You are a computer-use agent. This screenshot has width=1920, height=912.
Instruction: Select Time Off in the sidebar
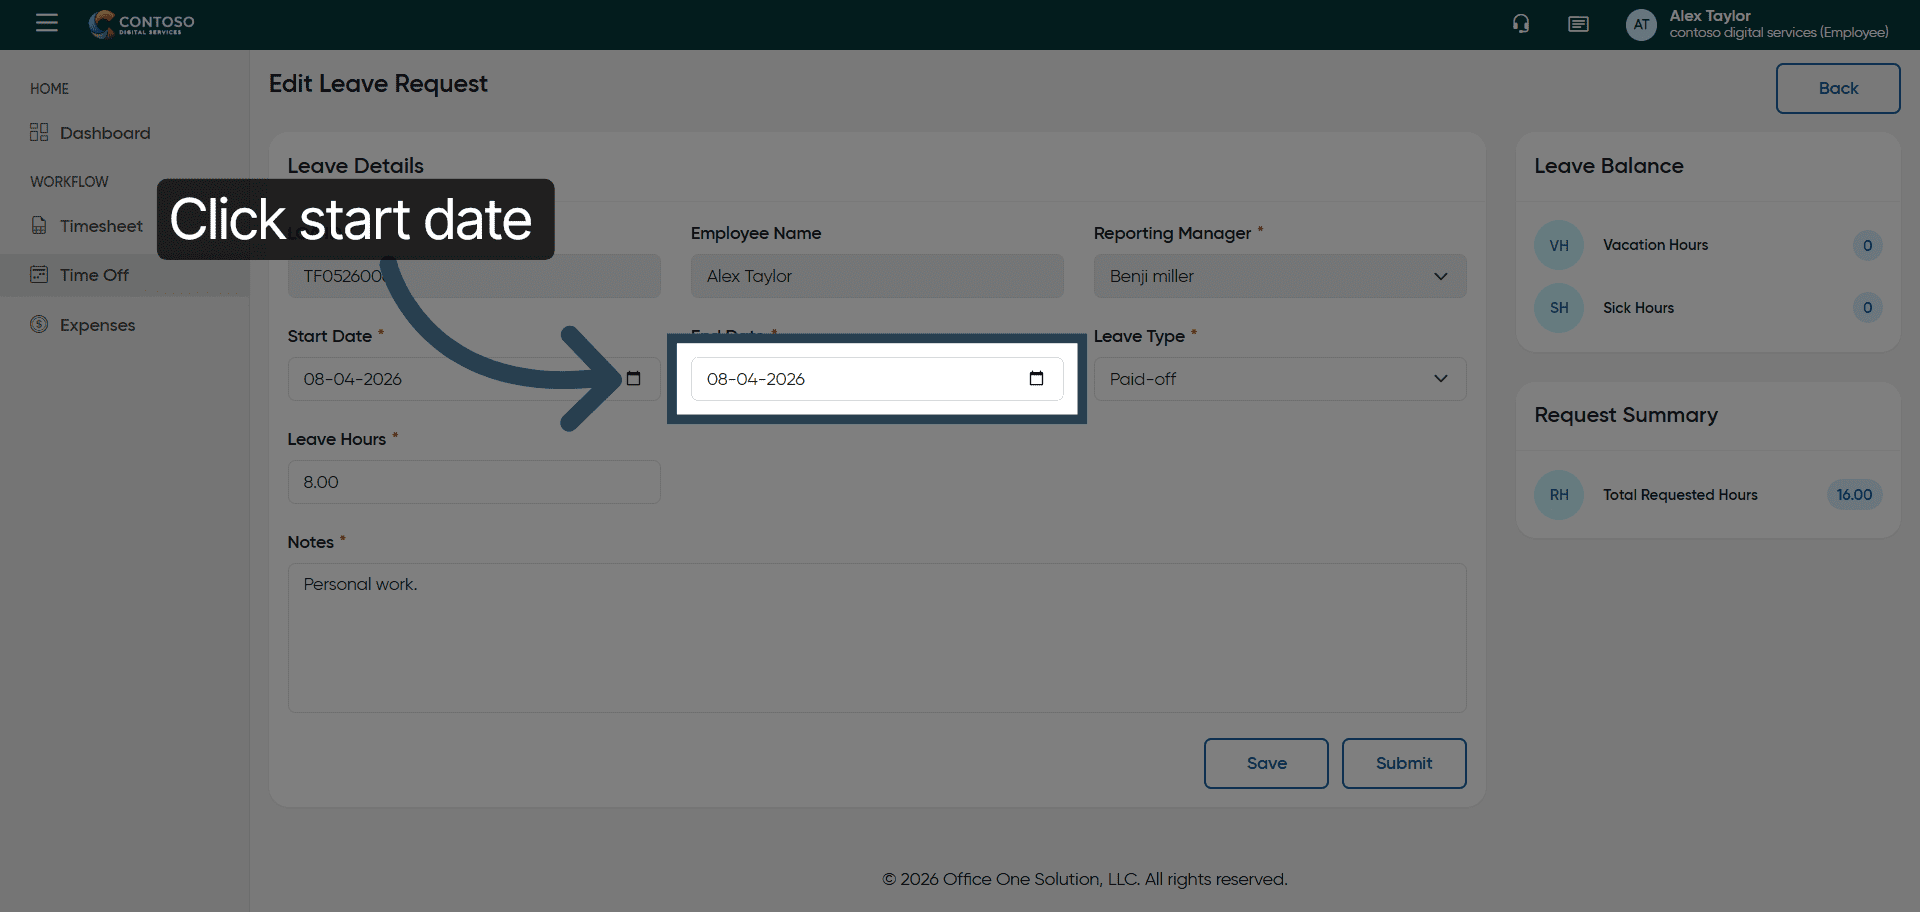(94, 275)
